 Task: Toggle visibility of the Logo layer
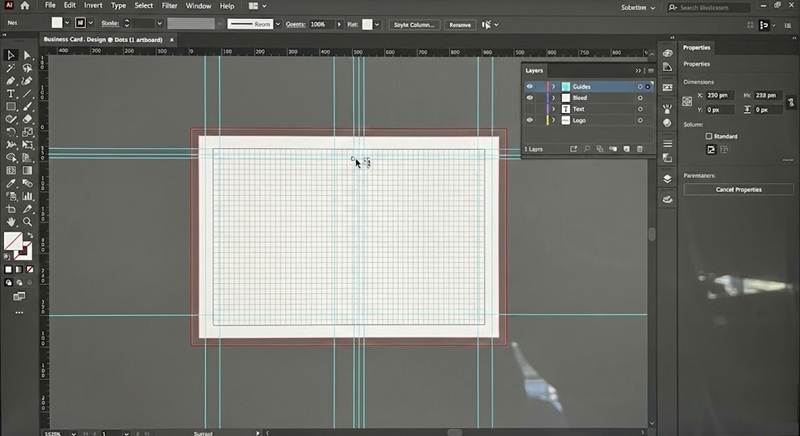pyautogui.click(x=530, y=120)
